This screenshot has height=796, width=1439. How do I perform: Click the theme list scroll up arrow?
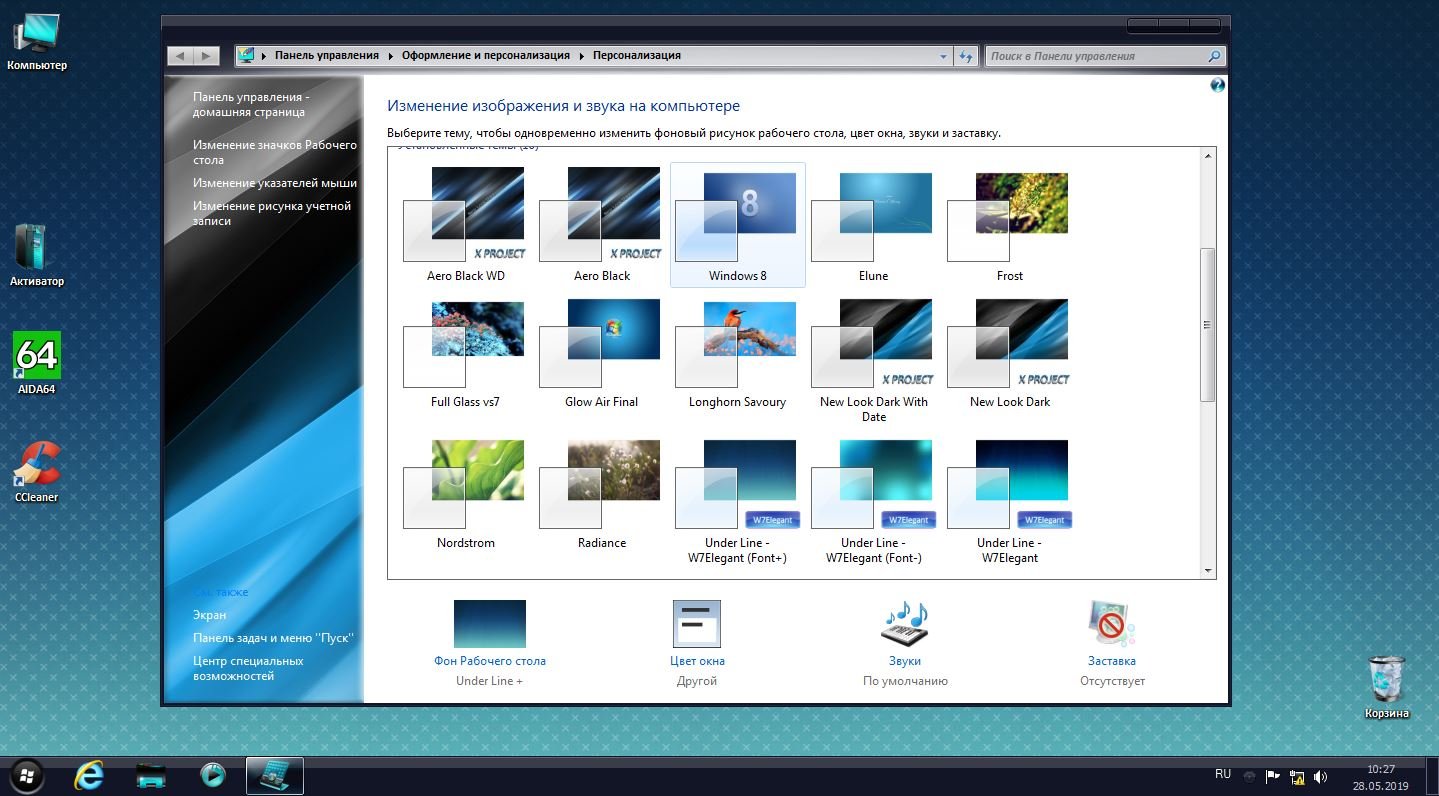[1208, 155]
